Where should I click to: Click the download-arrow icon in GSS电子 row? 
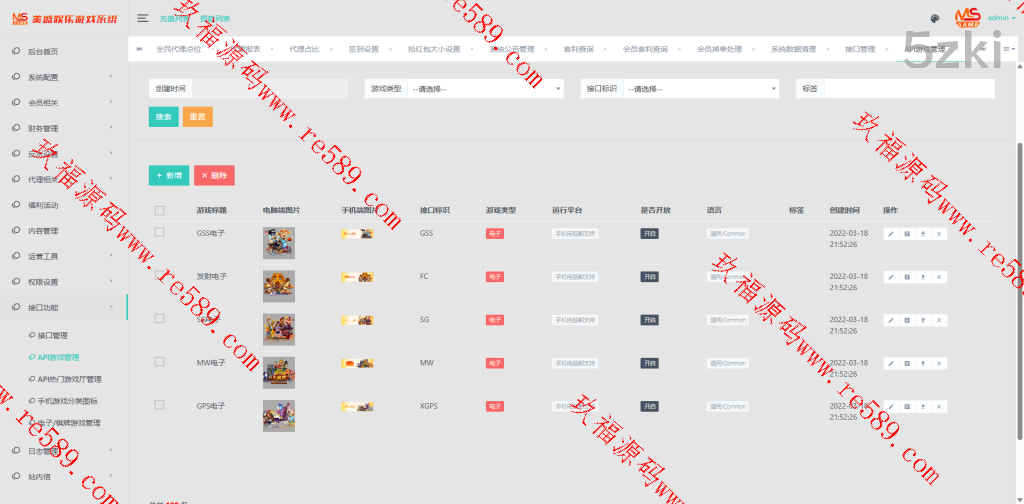pyautogui.click(x=923, y=234)
